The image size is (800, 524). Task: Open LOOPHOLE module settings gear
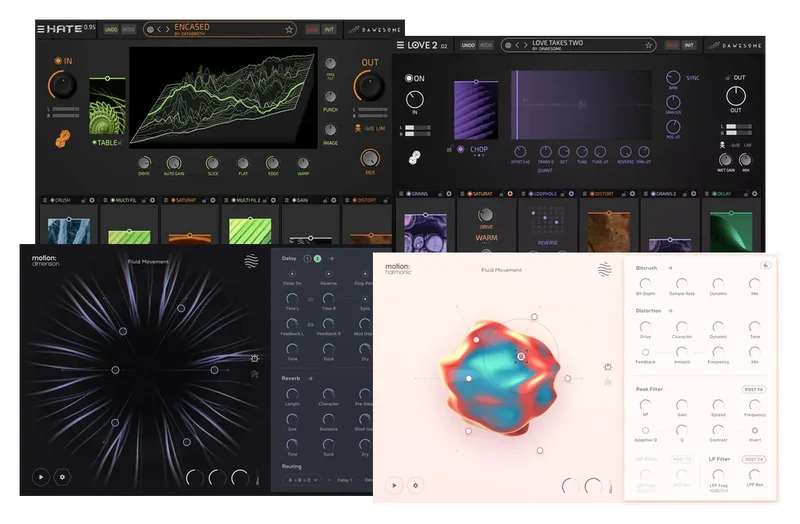coord(571,194)
